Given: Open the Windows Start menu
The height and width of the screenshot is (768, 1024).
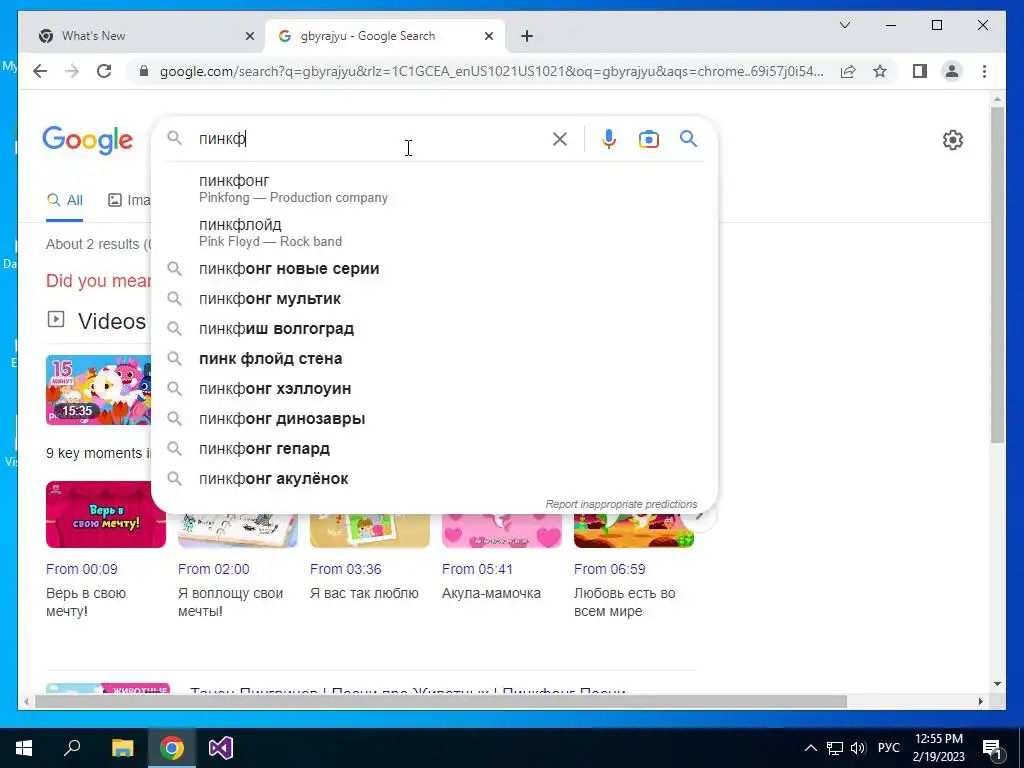Looking at the screenshot, I should tap(24, 748).
